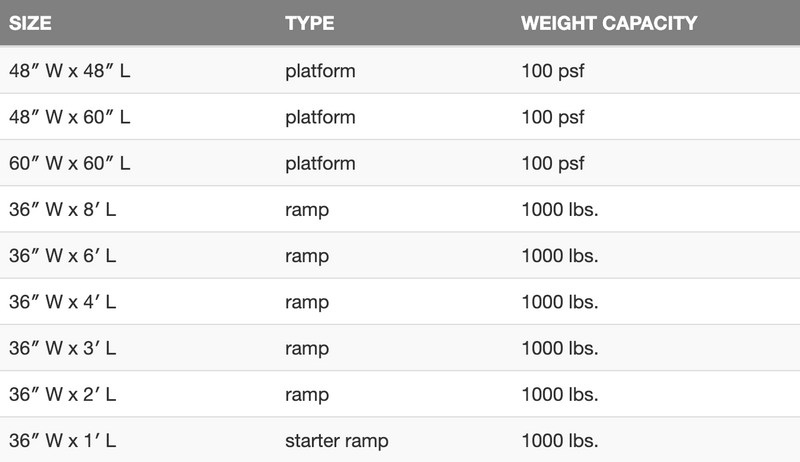Click platform type in 60″ x 60″ row

pyautogui.click(x=320, y=163)
